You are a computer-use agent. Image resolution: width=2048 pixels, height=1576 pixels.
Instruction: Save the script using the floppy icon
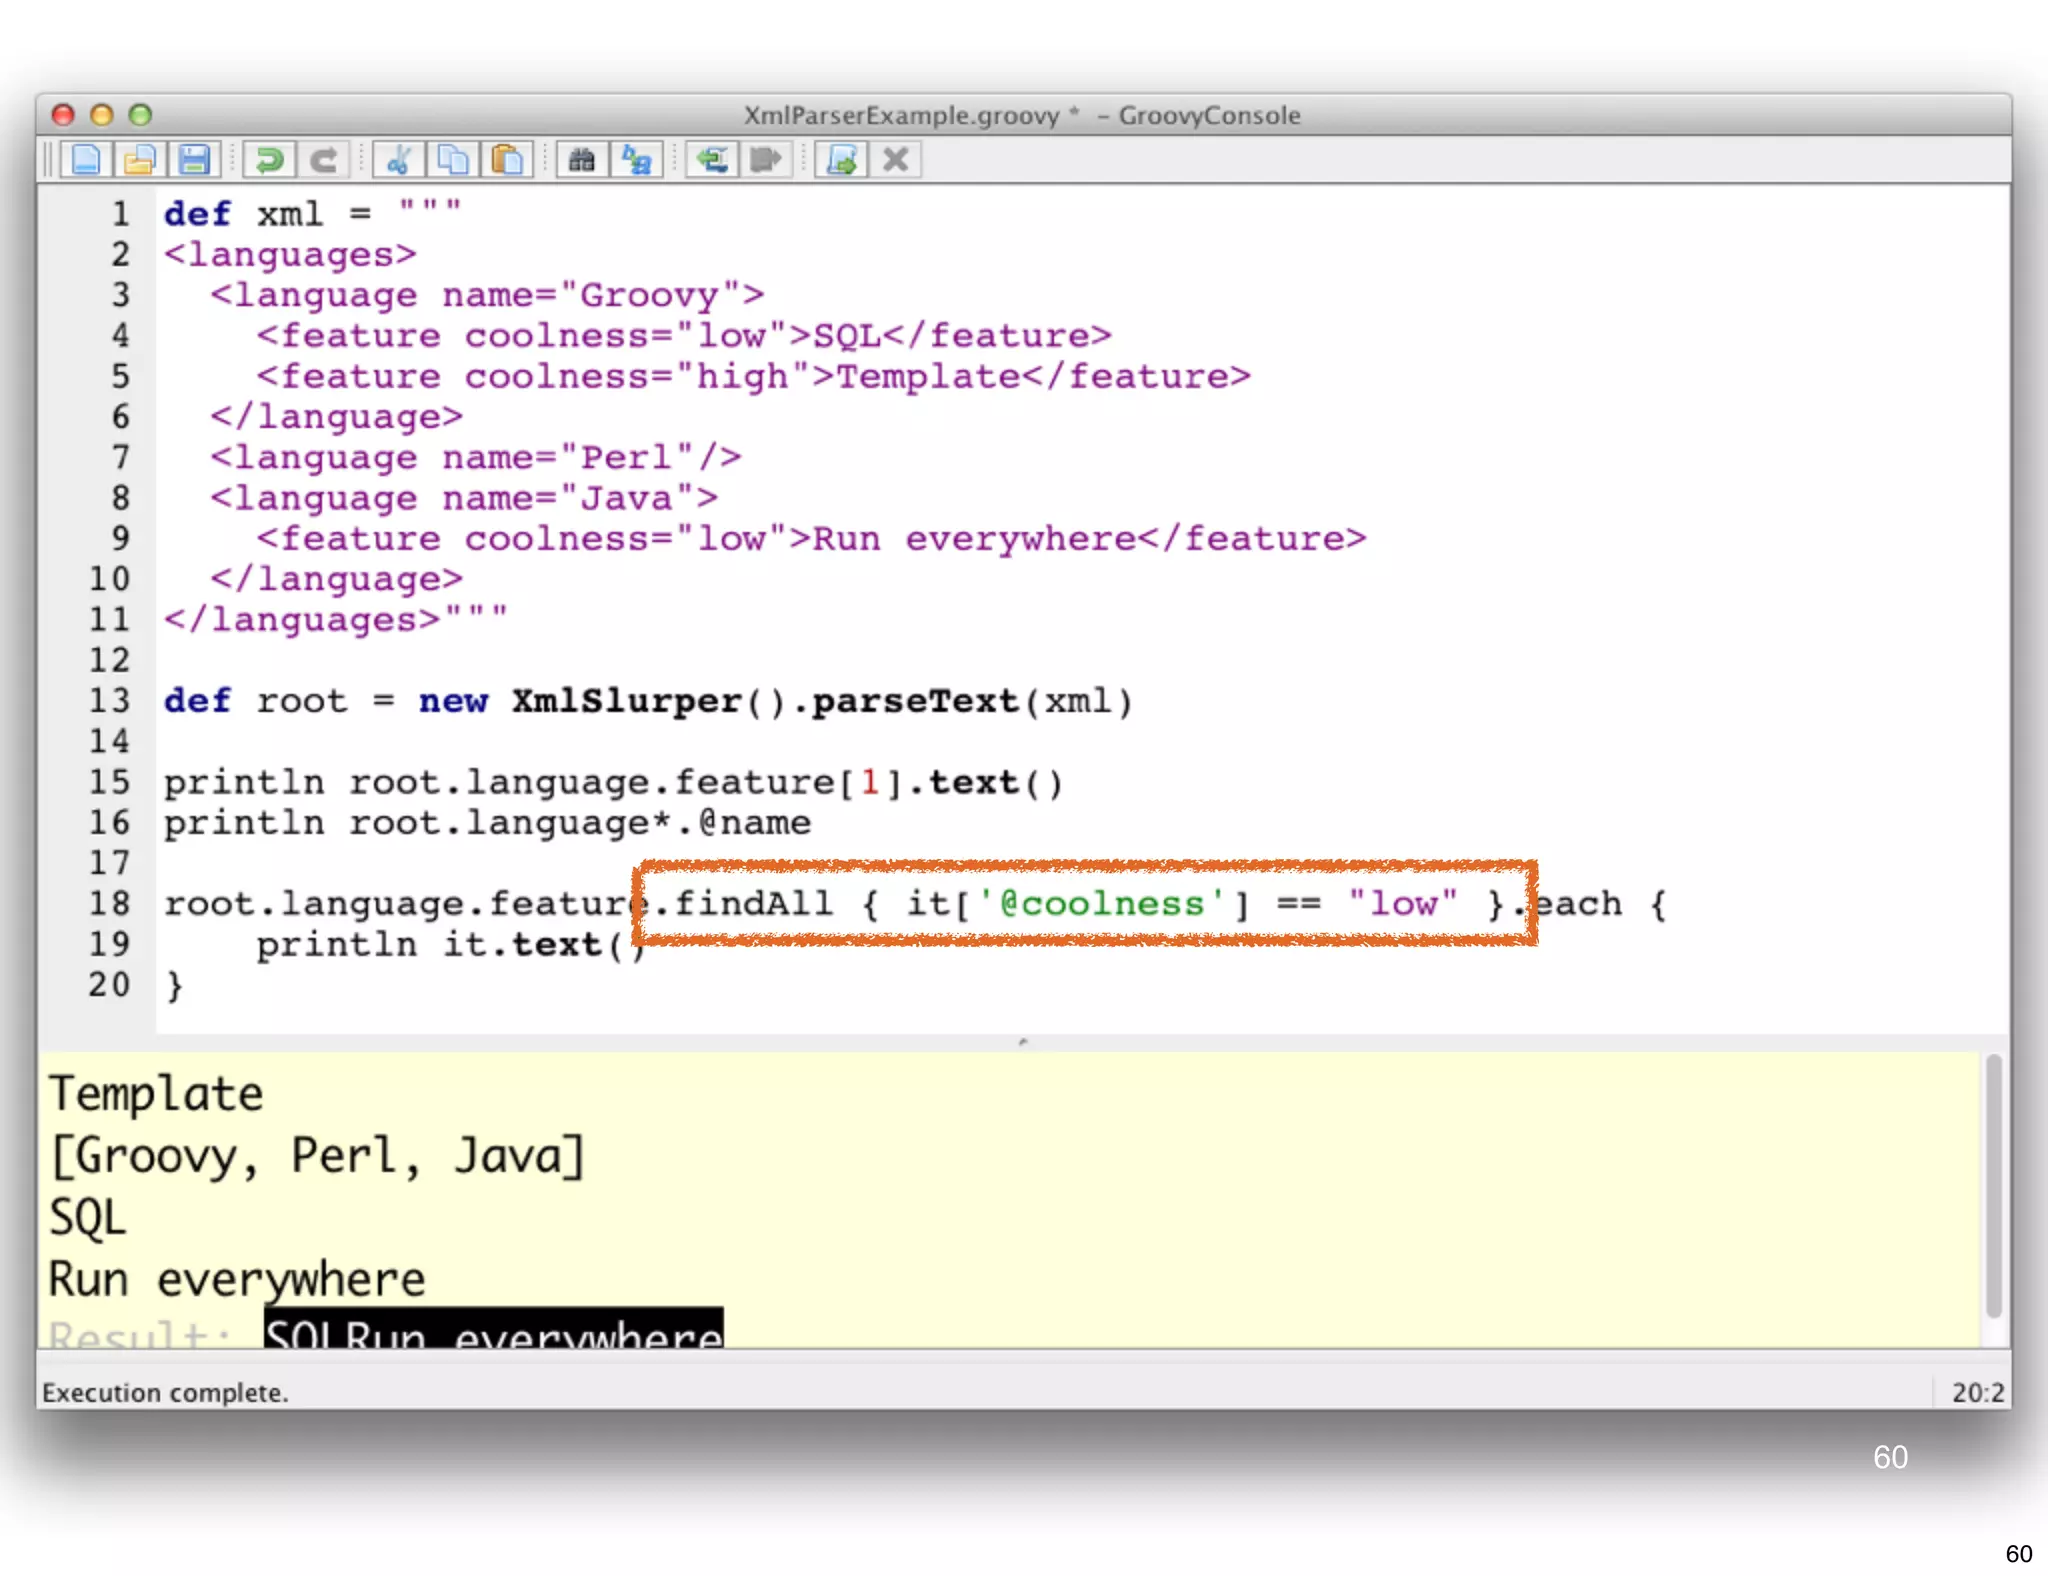click(x=194, y=160)
